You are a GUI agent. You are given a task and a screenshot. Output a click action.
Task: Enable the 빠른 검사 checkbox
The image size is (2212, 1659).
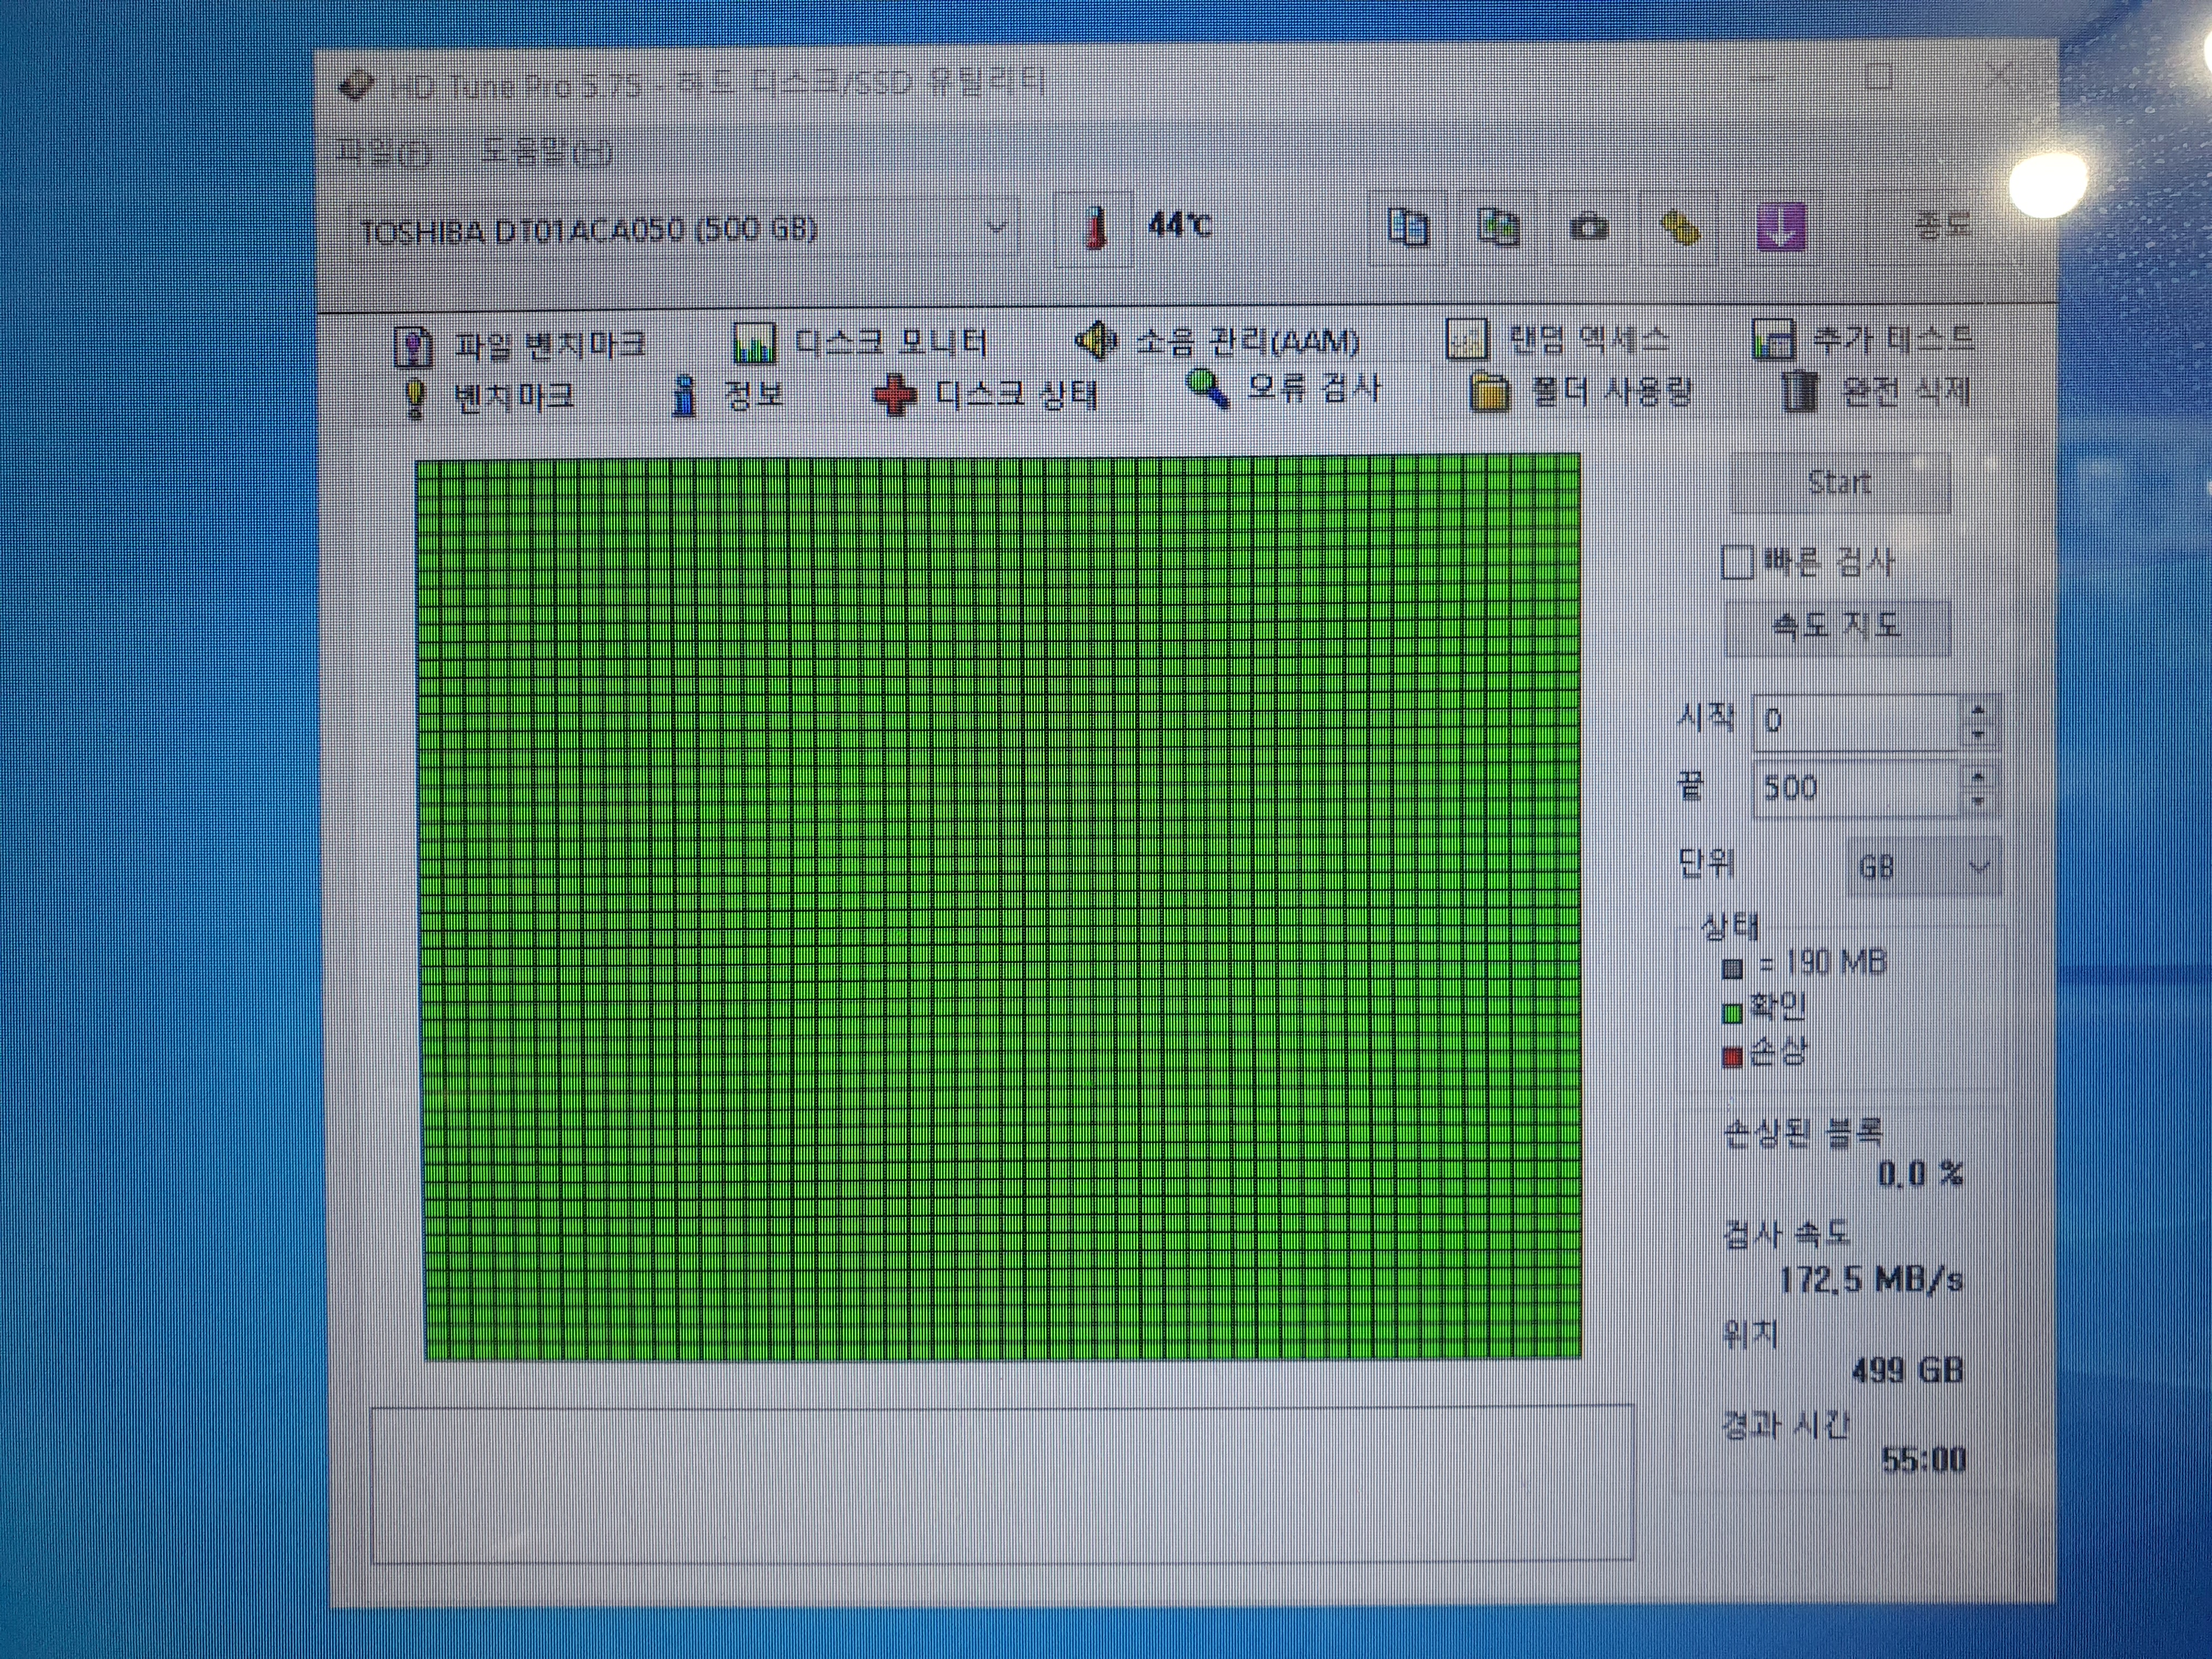point(1737,563)
